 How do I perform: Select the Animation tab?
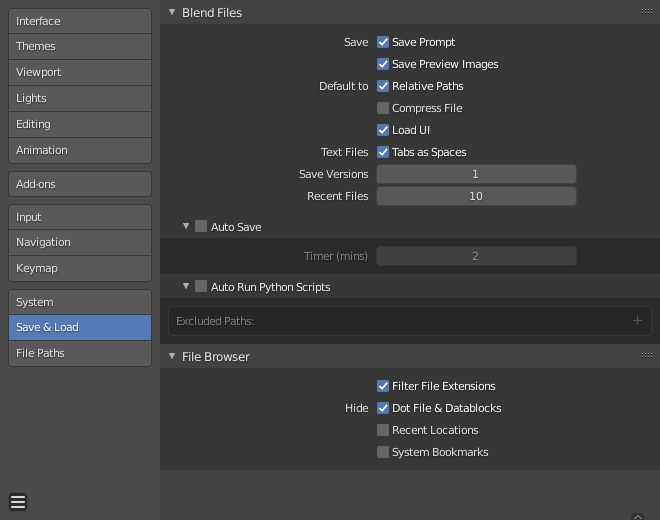coord(80,150)
